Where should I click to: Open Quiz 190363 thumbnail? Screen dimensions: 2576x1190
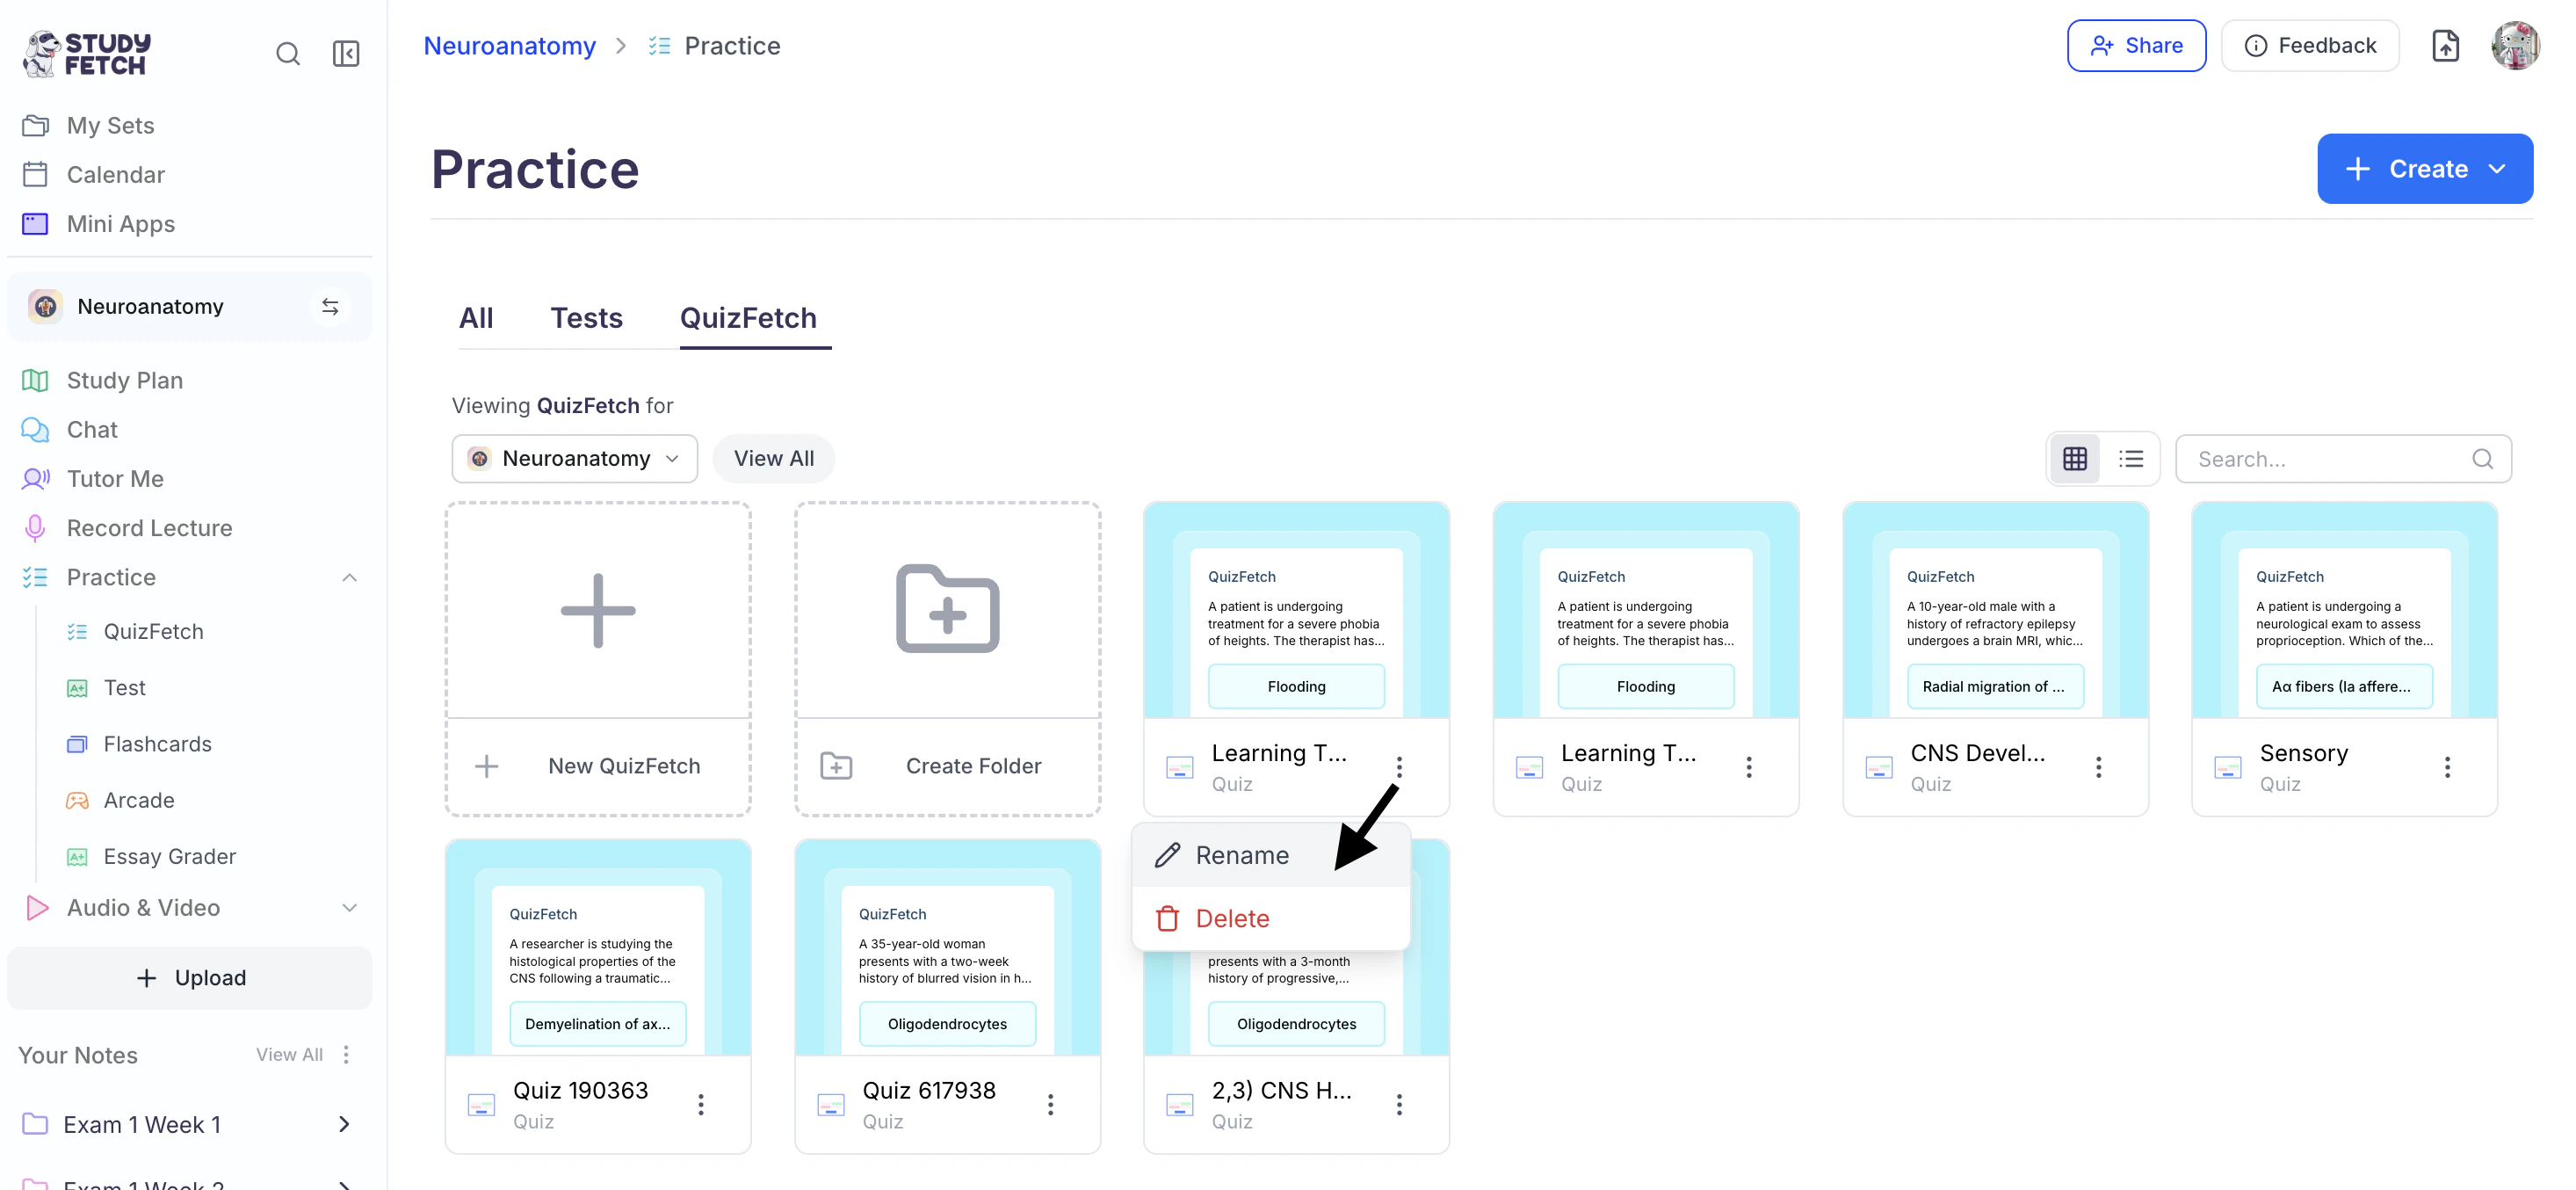point(598,947)
